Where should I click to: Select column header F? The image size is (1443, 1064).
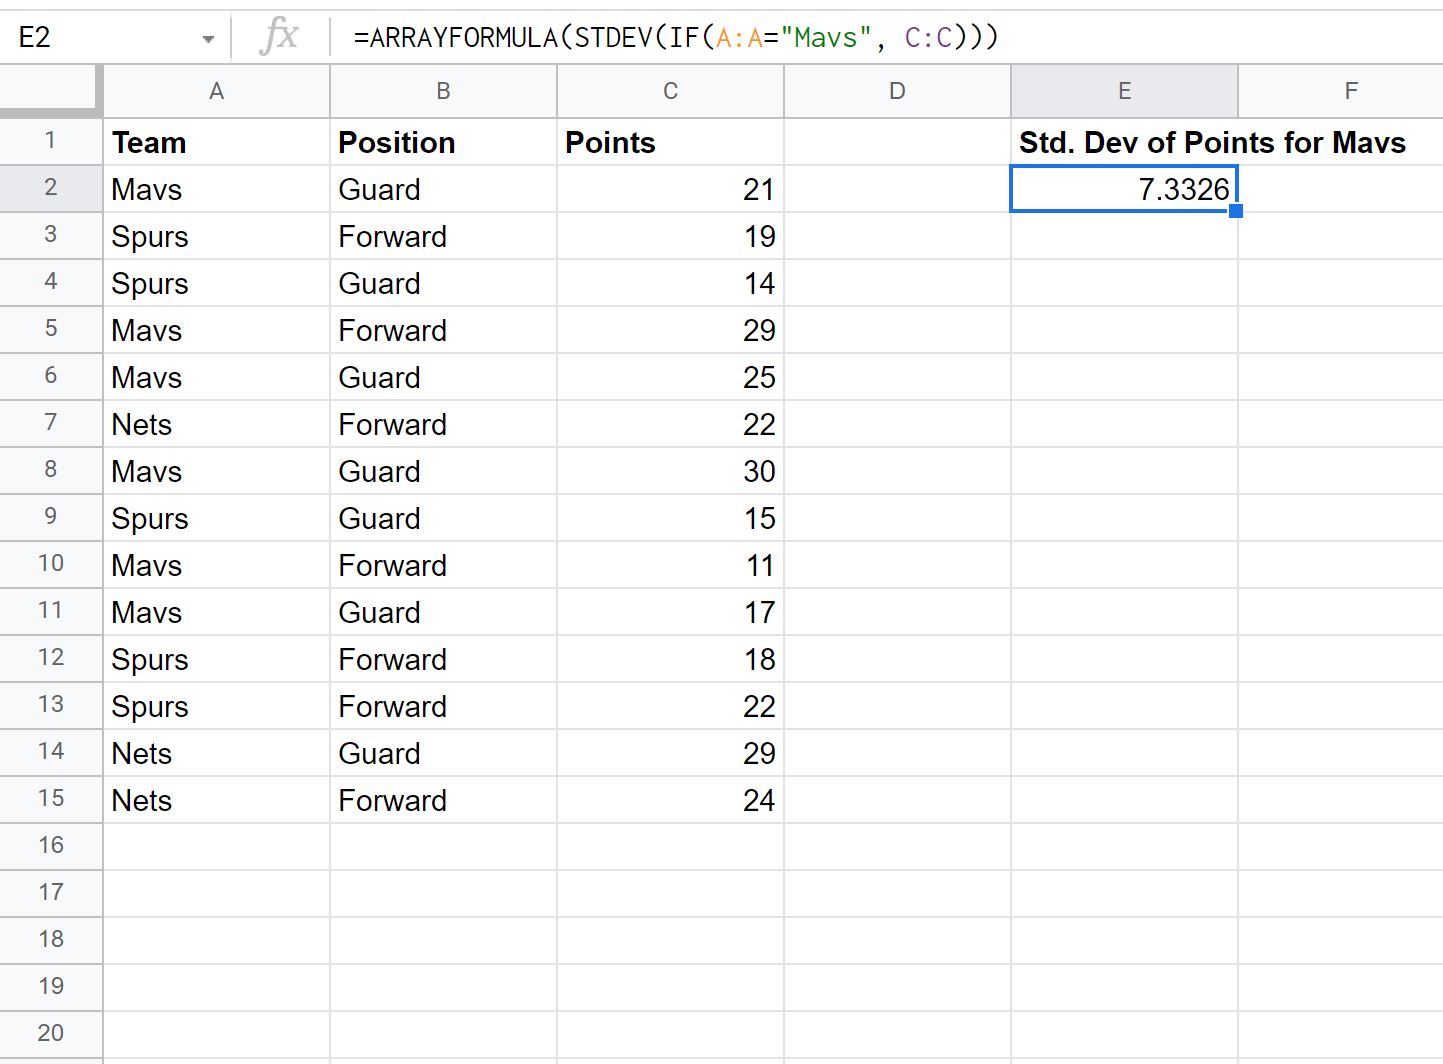tap(1350, 90)
